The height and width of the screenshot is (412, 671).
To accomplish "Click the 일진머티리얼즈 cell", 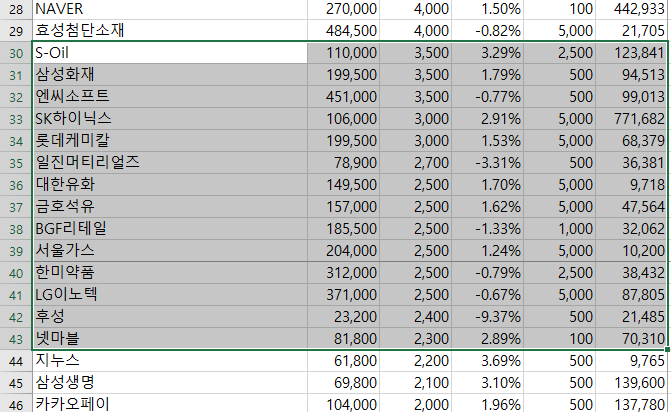I will (170, 163).
